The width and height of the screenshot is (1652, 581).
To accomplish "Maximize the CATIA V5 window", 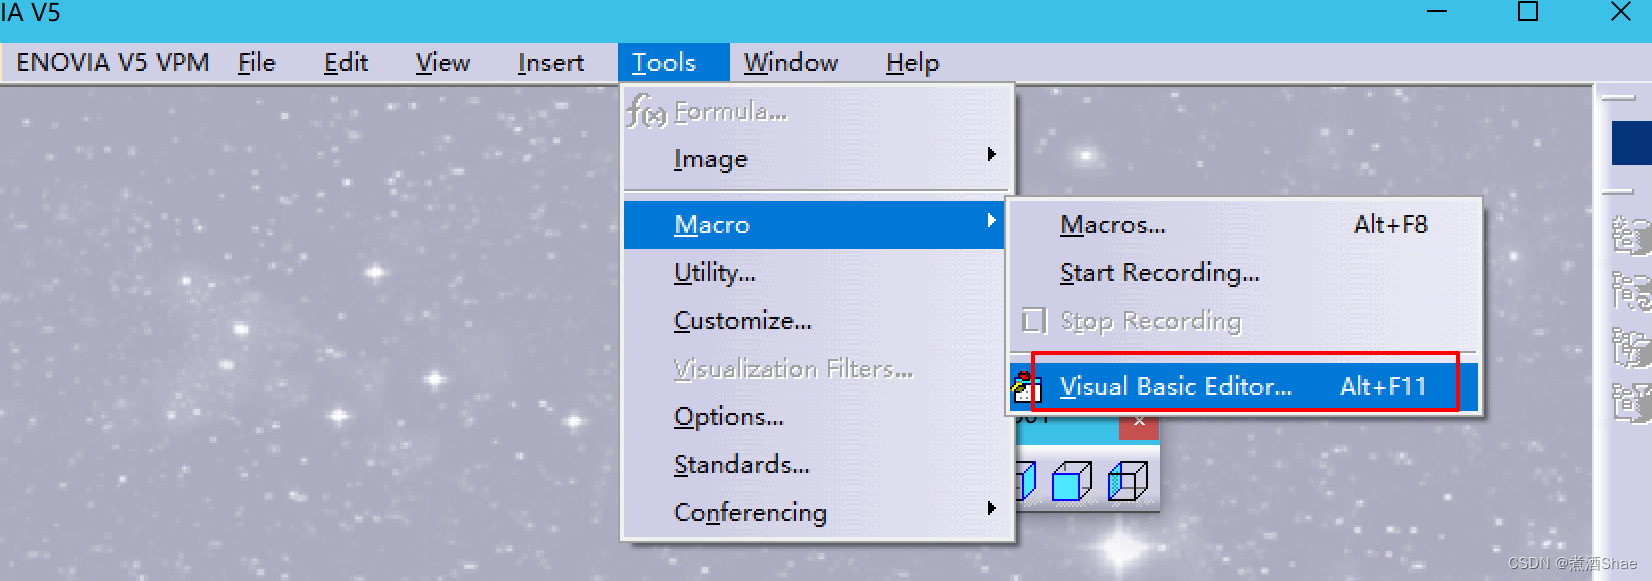I will tap(1528, 12).
